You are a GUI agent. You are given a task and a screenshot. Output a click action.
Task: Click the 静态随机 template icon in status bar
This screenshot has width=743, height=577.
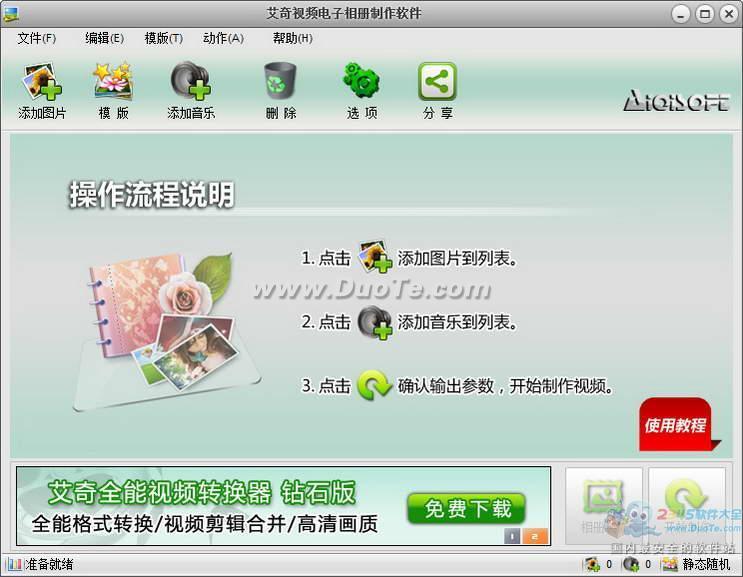(670, 564)
